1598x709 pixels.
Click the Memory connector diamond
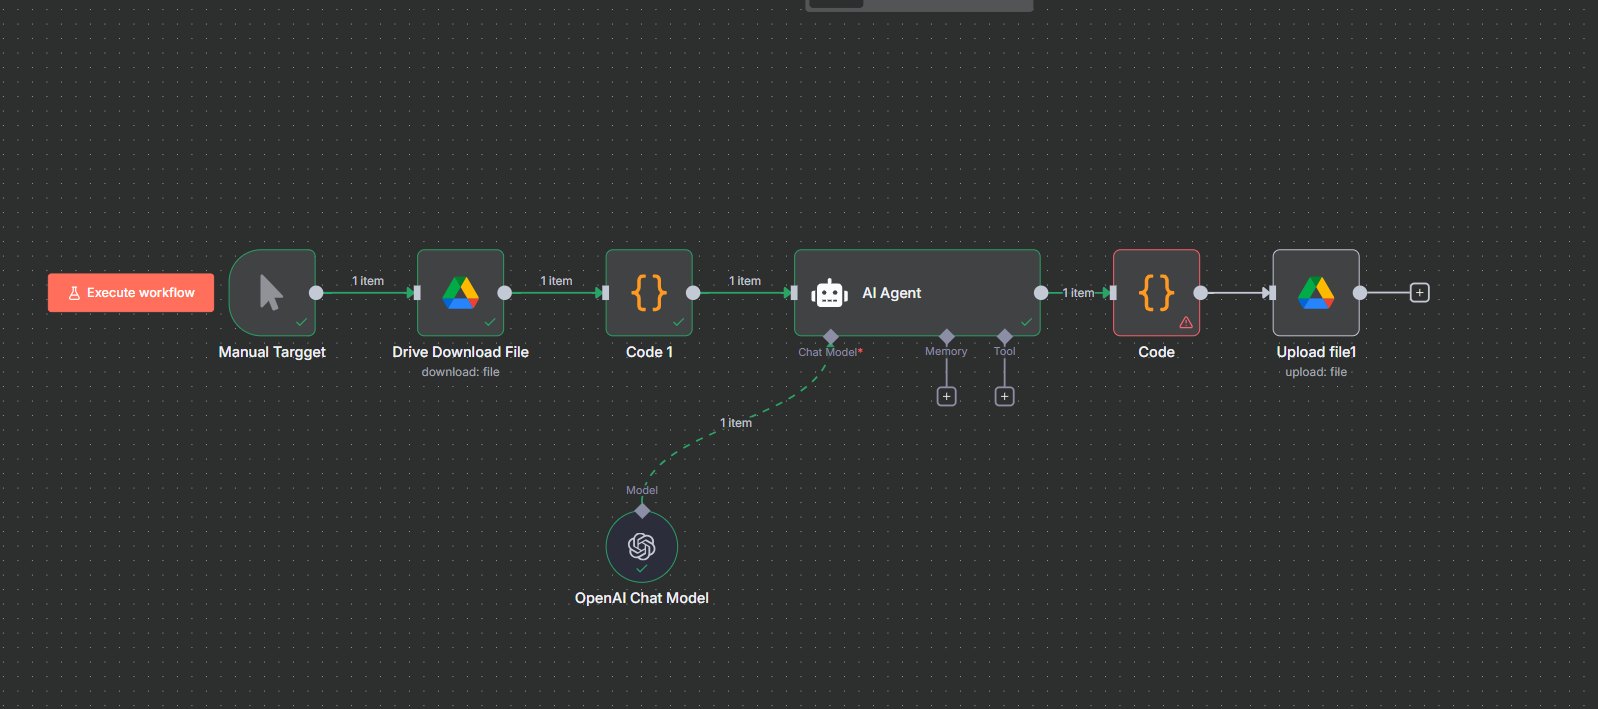[947, 337]
